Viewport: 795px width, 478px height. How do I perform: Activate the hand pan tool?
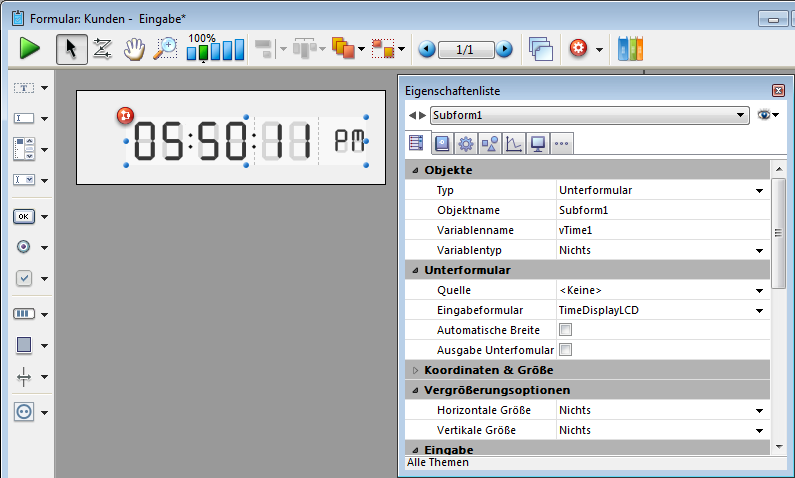pos(133,48)
